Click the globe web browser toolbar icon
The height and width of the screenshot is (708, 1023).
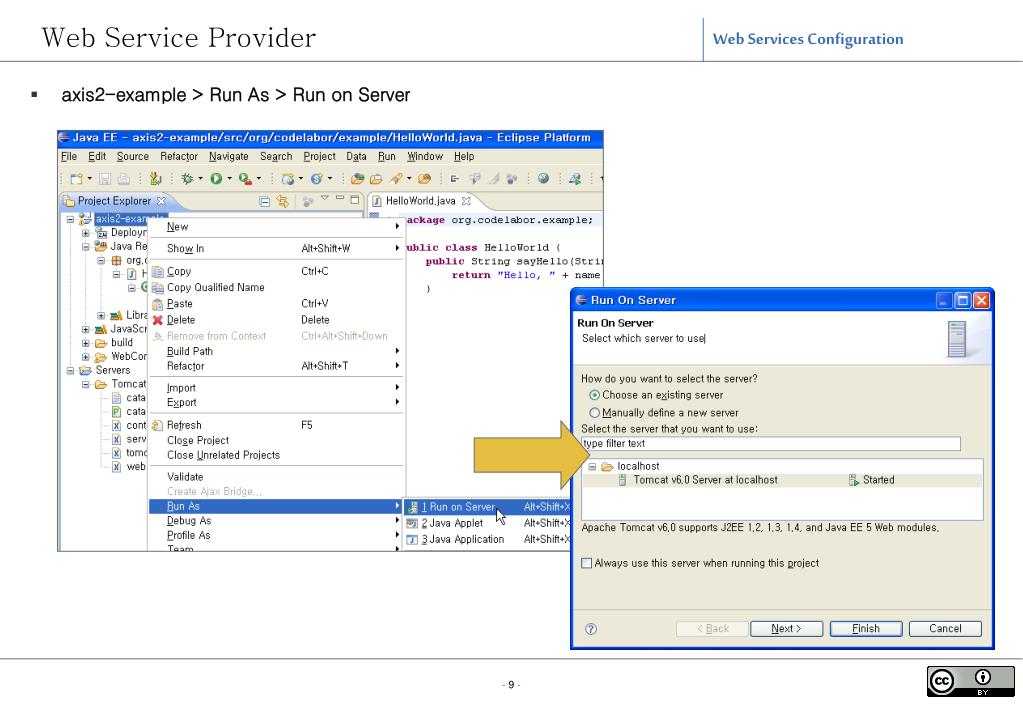(x=545, y=179)
